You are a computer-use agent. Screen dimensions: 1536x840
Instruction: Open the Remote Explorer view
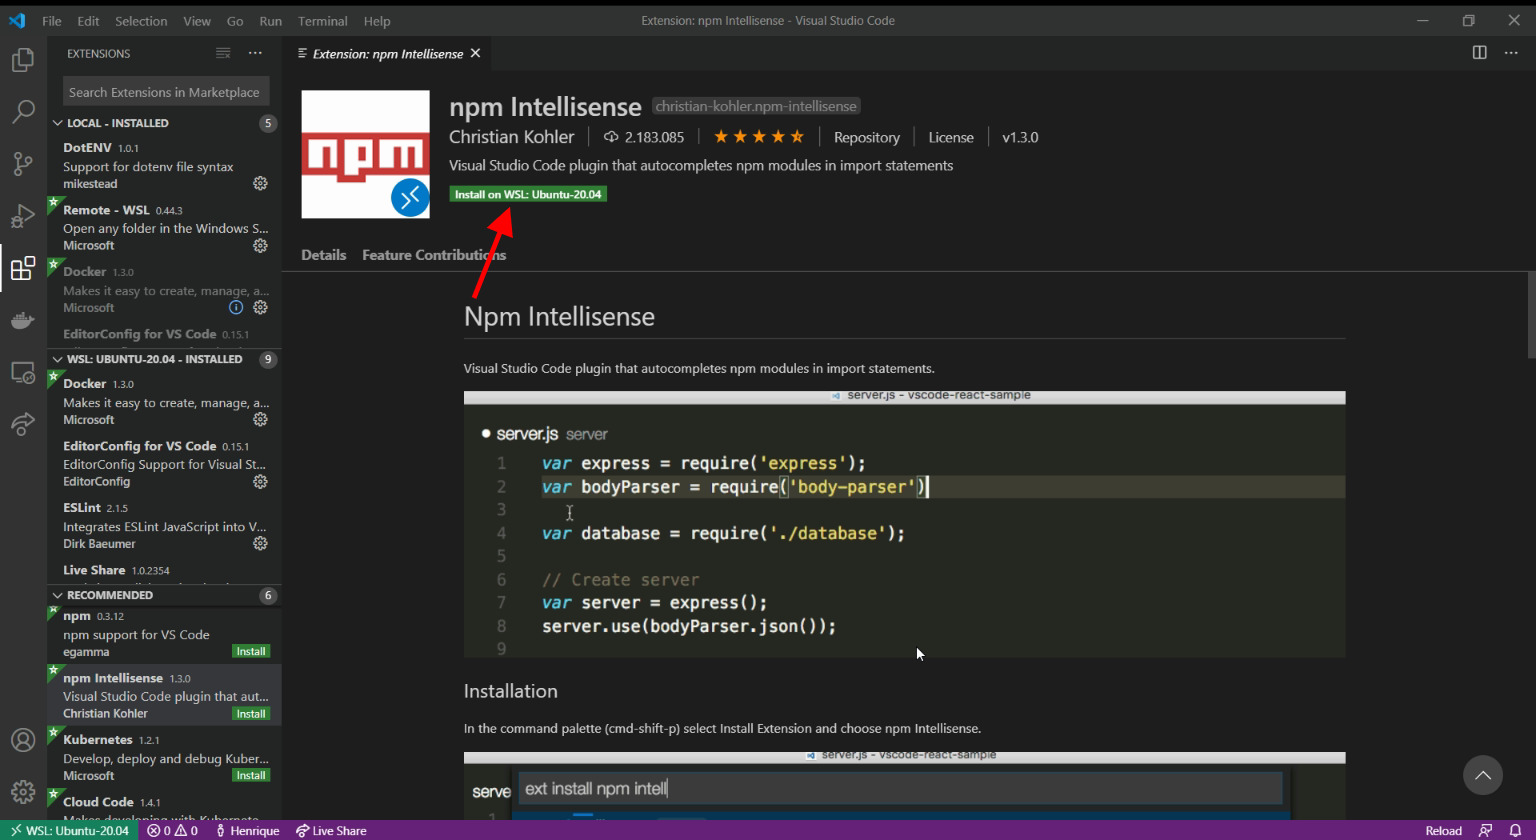click(x=23, y=373)
